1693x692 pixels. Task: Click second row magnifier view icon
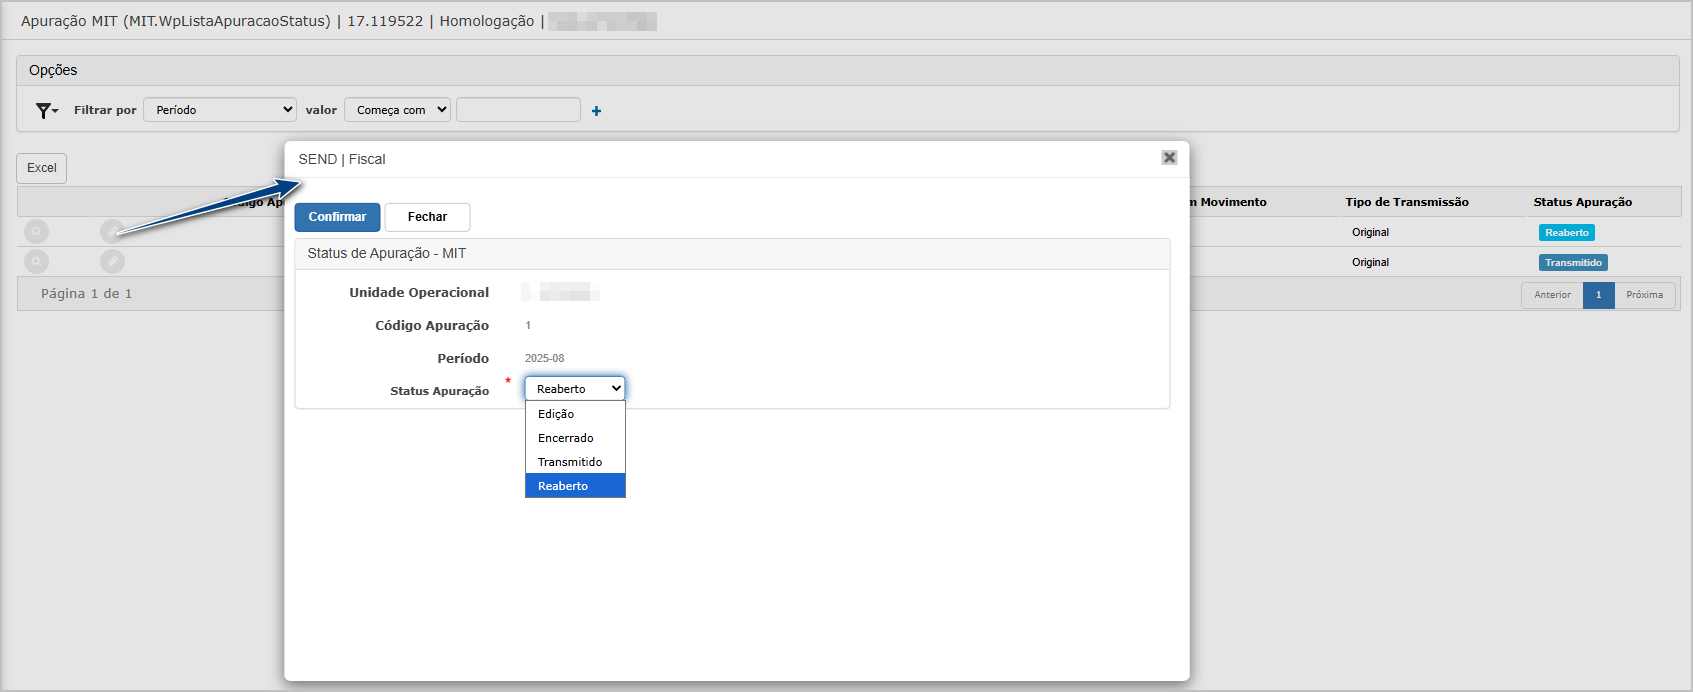[x=37, y=262]
